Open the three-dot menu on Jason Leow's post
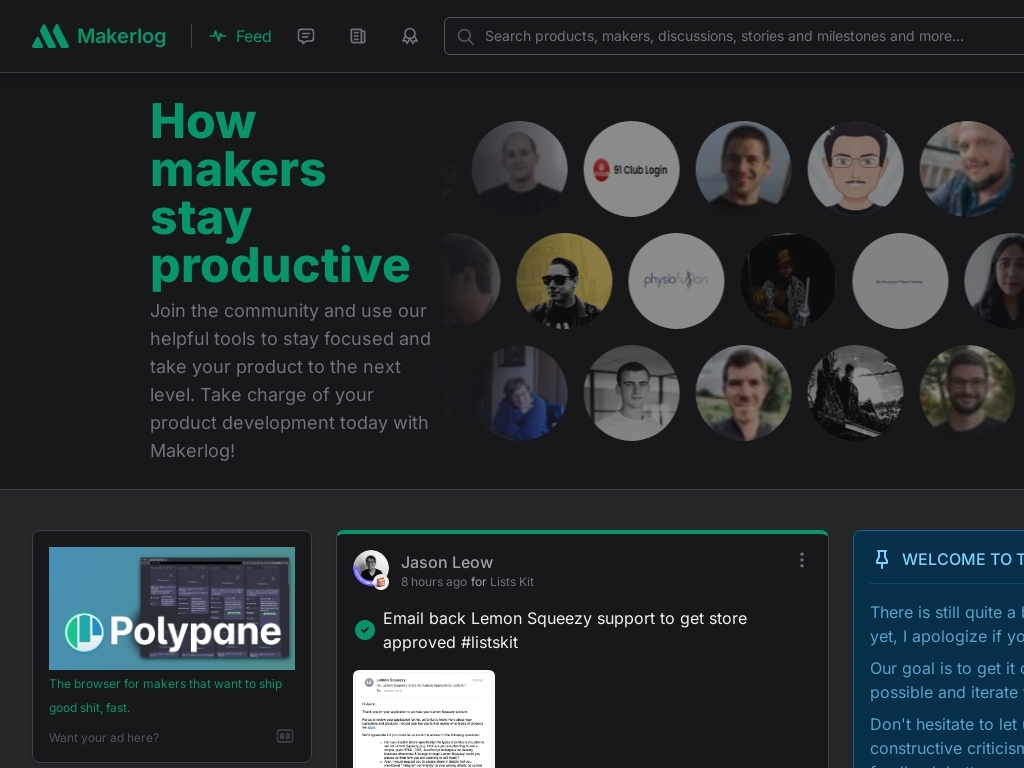This screenshot has width=1024, height=768. 802,560
